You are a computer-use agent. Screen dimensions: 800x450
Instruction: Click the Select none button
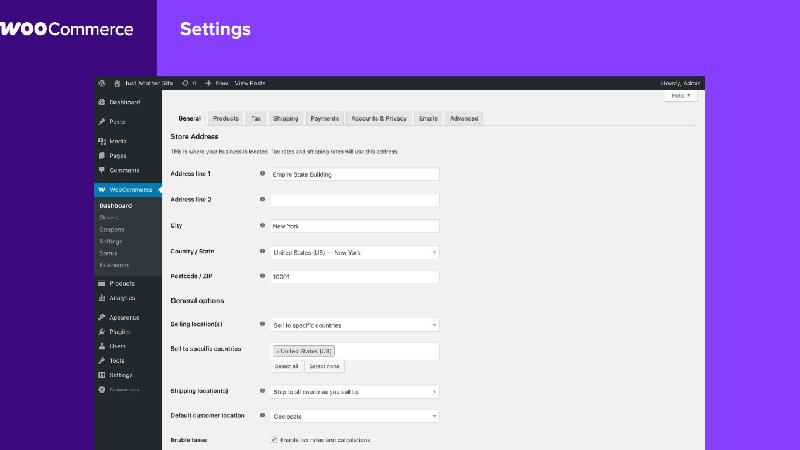(x=324, y=366)
